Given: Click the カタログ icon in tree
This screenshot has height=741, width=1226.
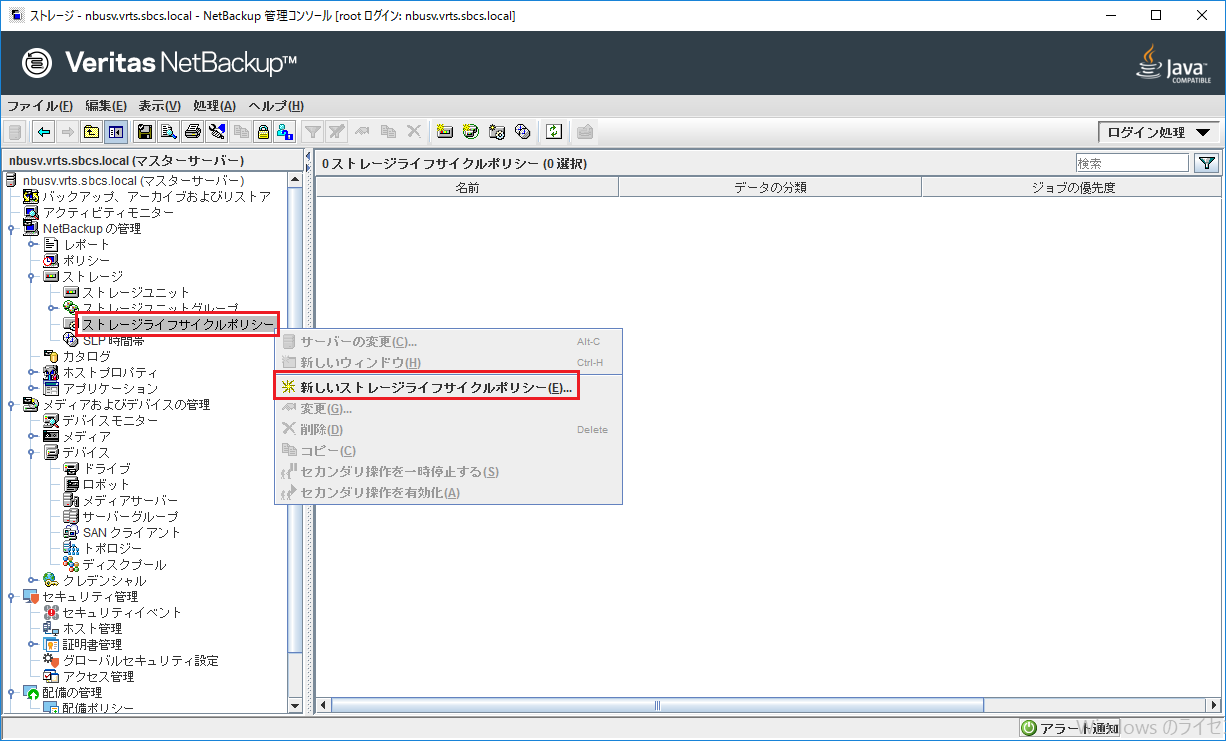Looking at the screenshot, I should 52,356.
